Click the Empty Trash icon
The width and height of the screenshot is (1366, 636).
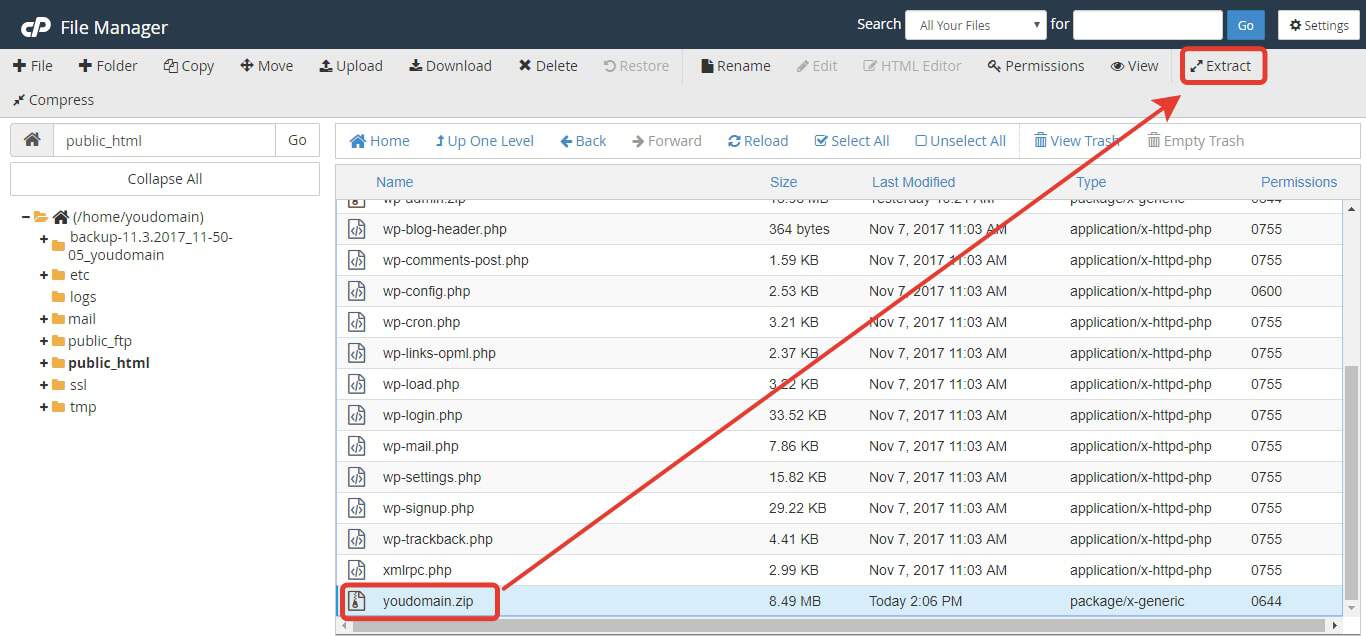1195,141
